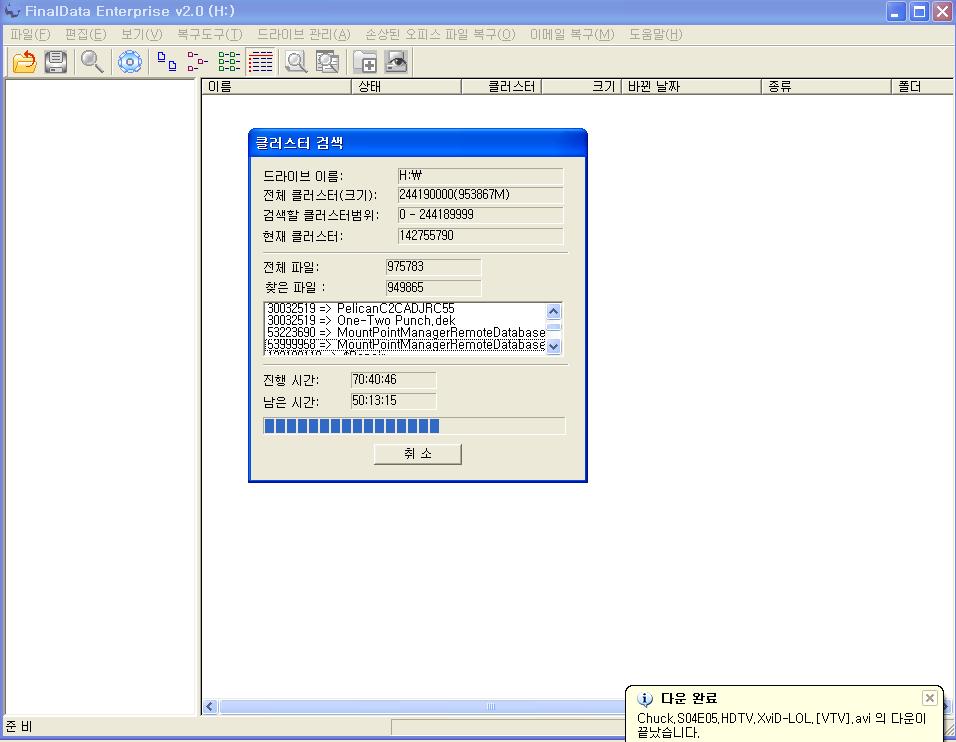Minimize the FinalData Enterprise window
956x742 pixels.
click(x=896, y=12)
